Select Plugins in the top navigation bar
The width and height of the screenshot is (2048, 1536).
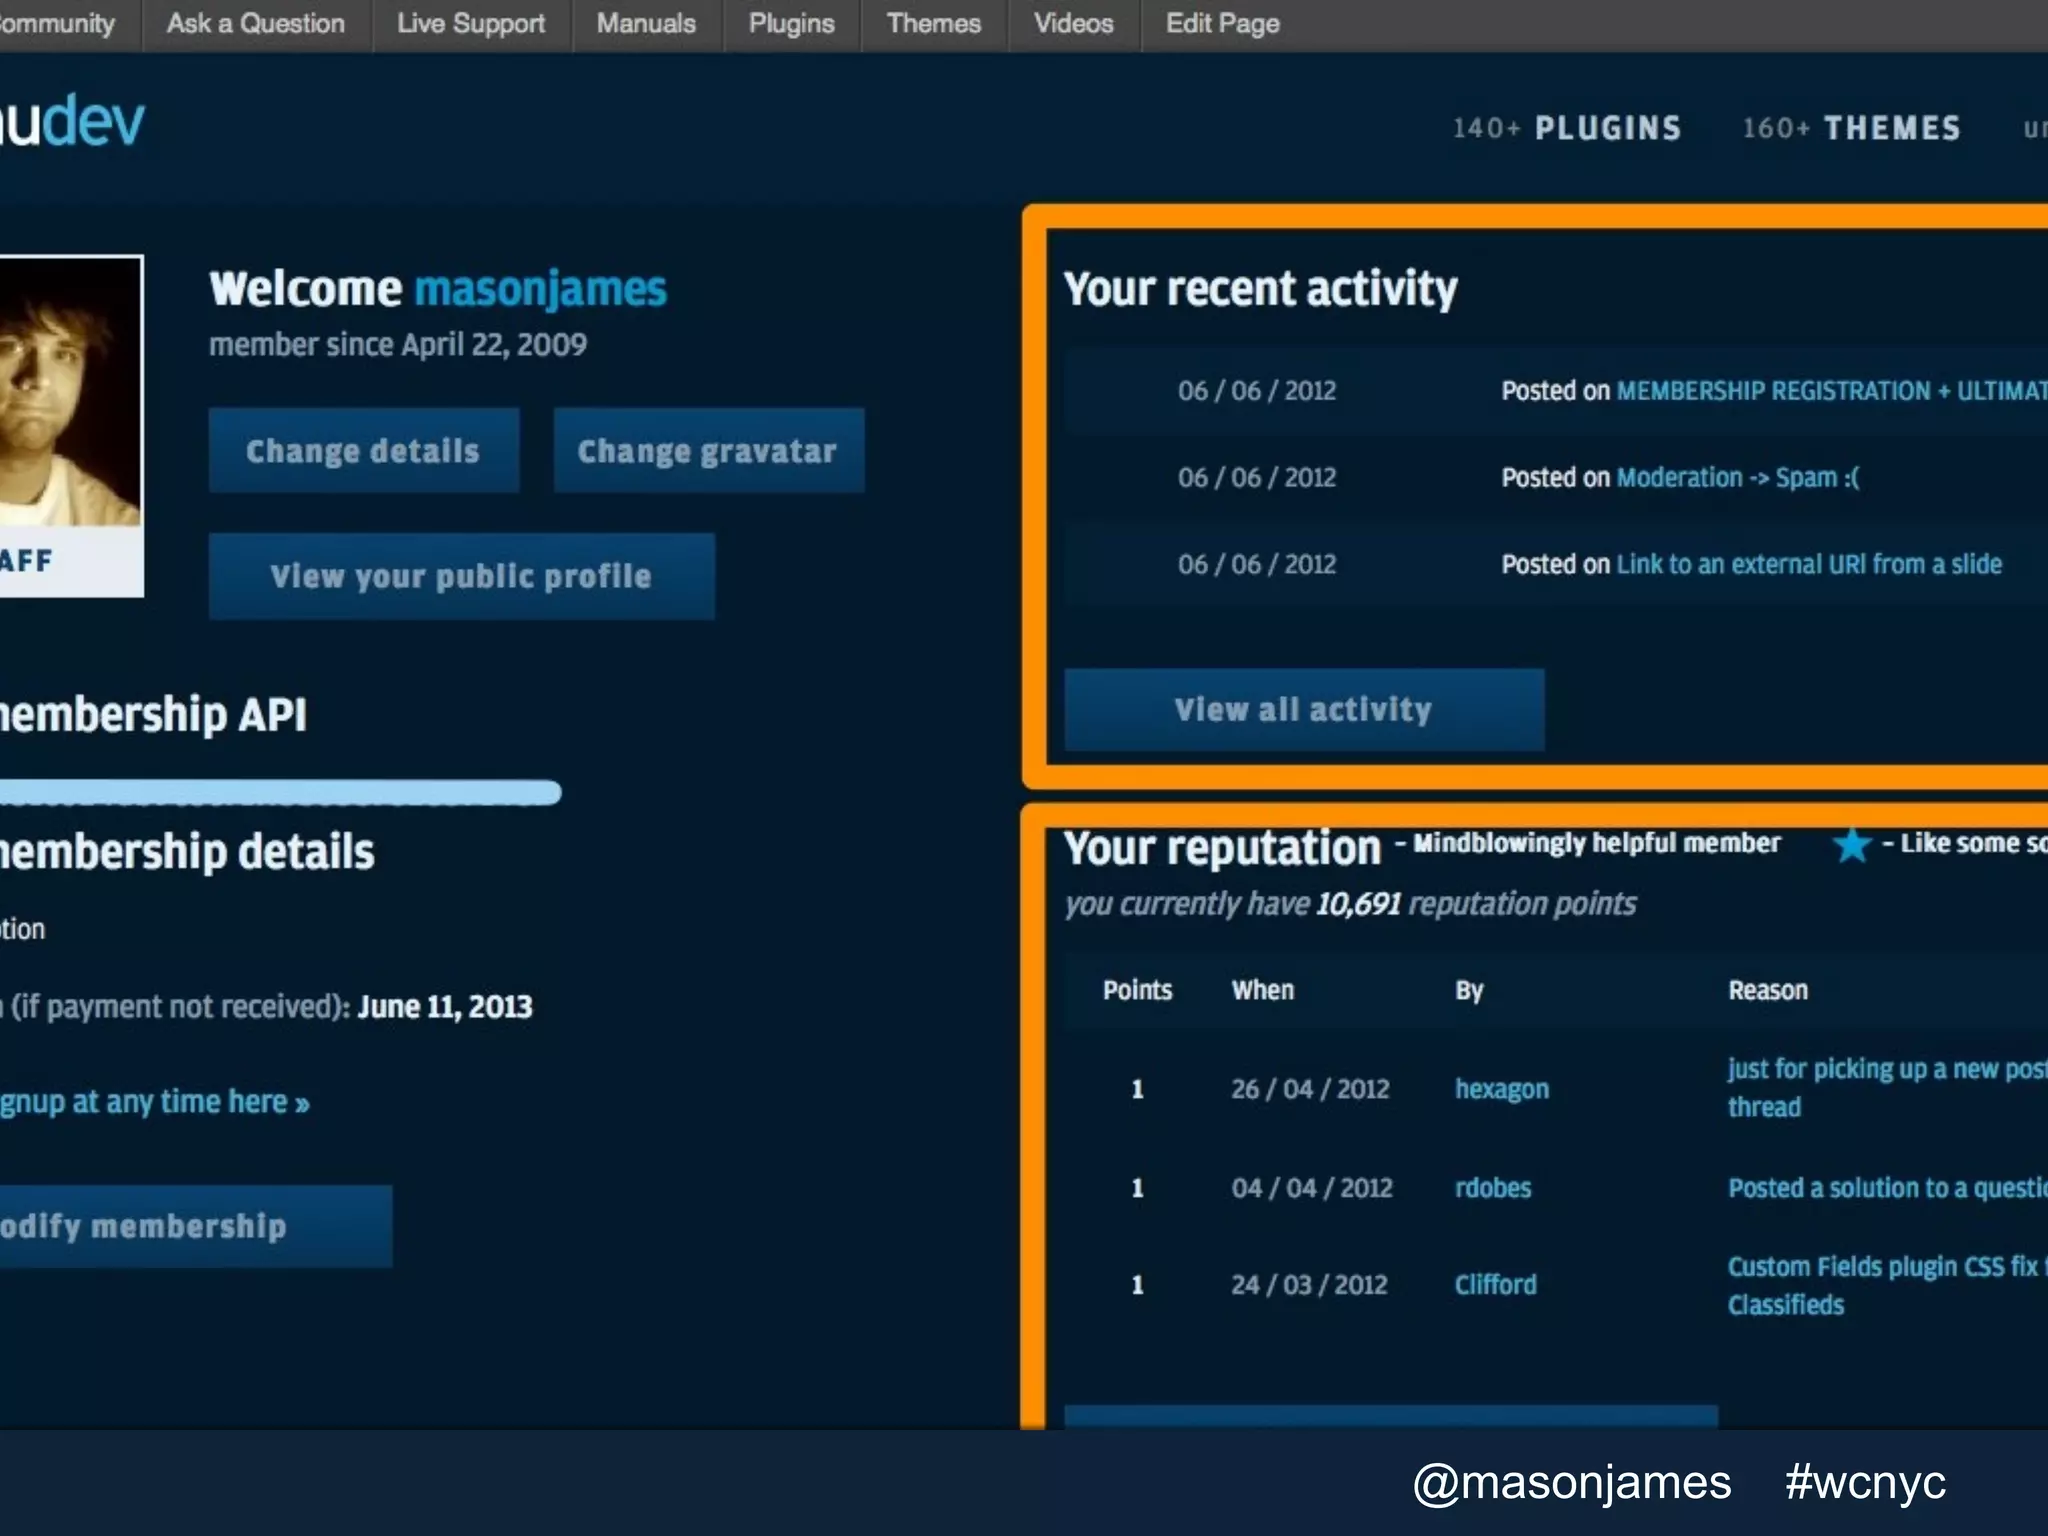(791, 24)
